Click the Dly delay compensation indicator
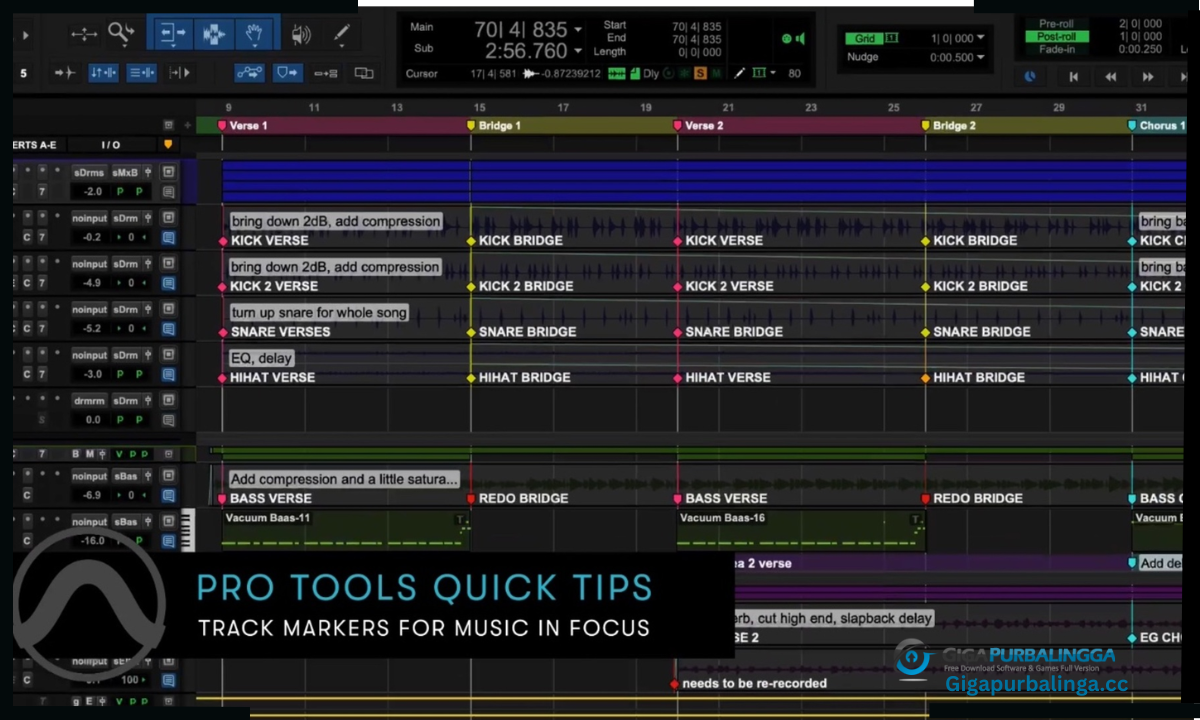 point(651,73)
